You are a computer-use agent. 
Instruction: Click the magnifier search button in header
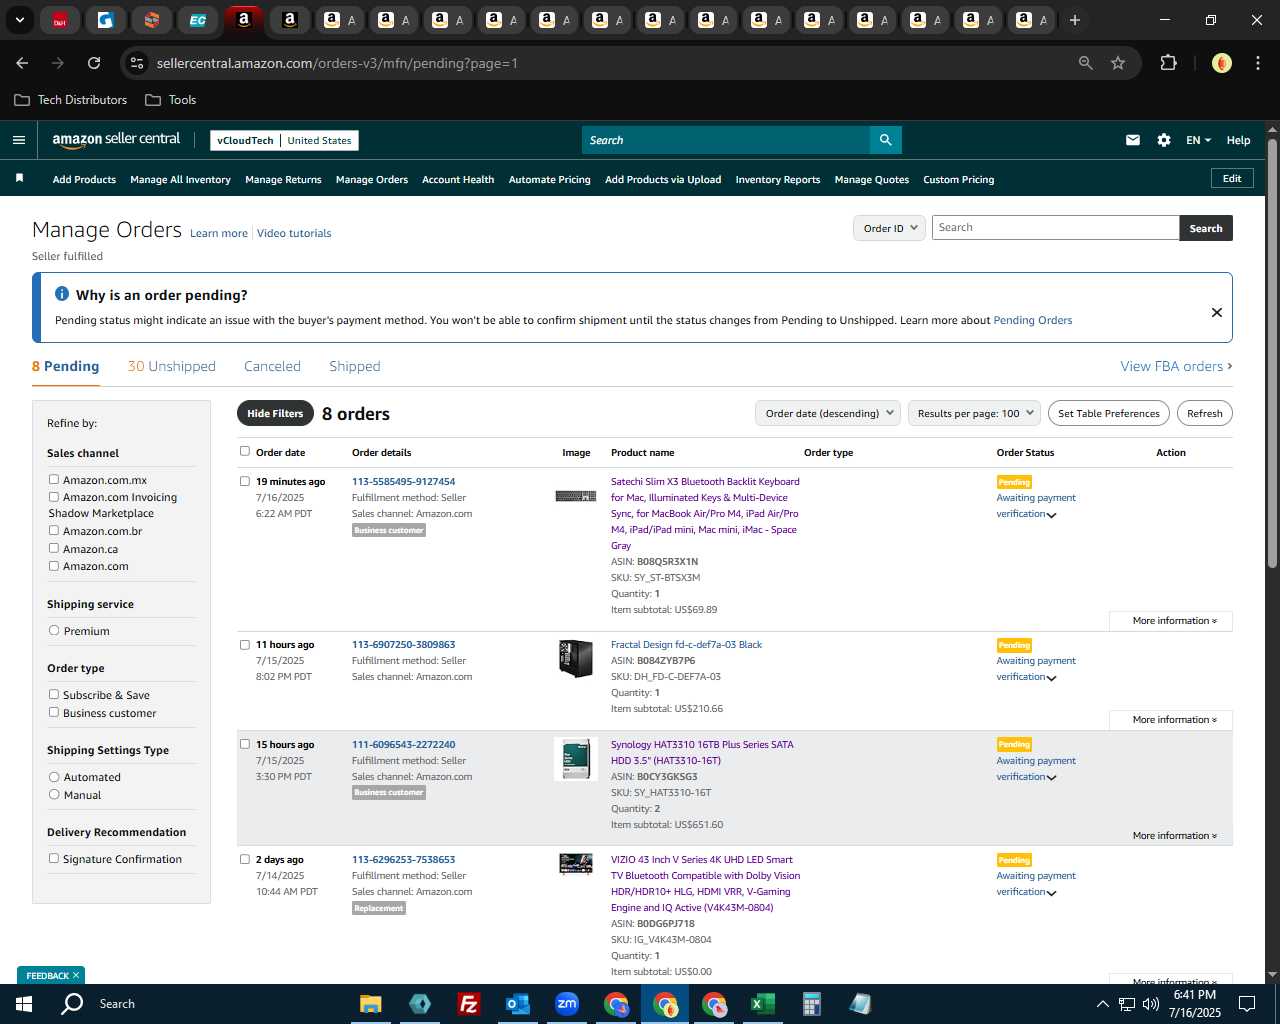click(885, 140)
